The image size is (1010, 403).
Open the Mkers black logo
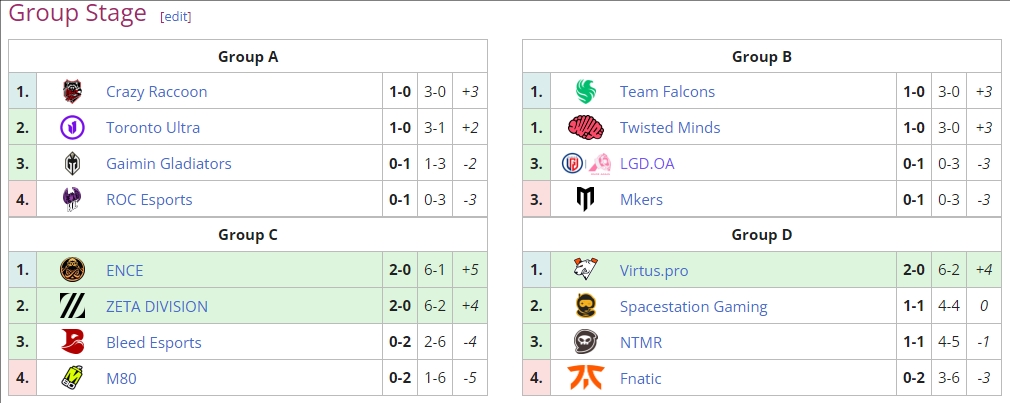586,200
